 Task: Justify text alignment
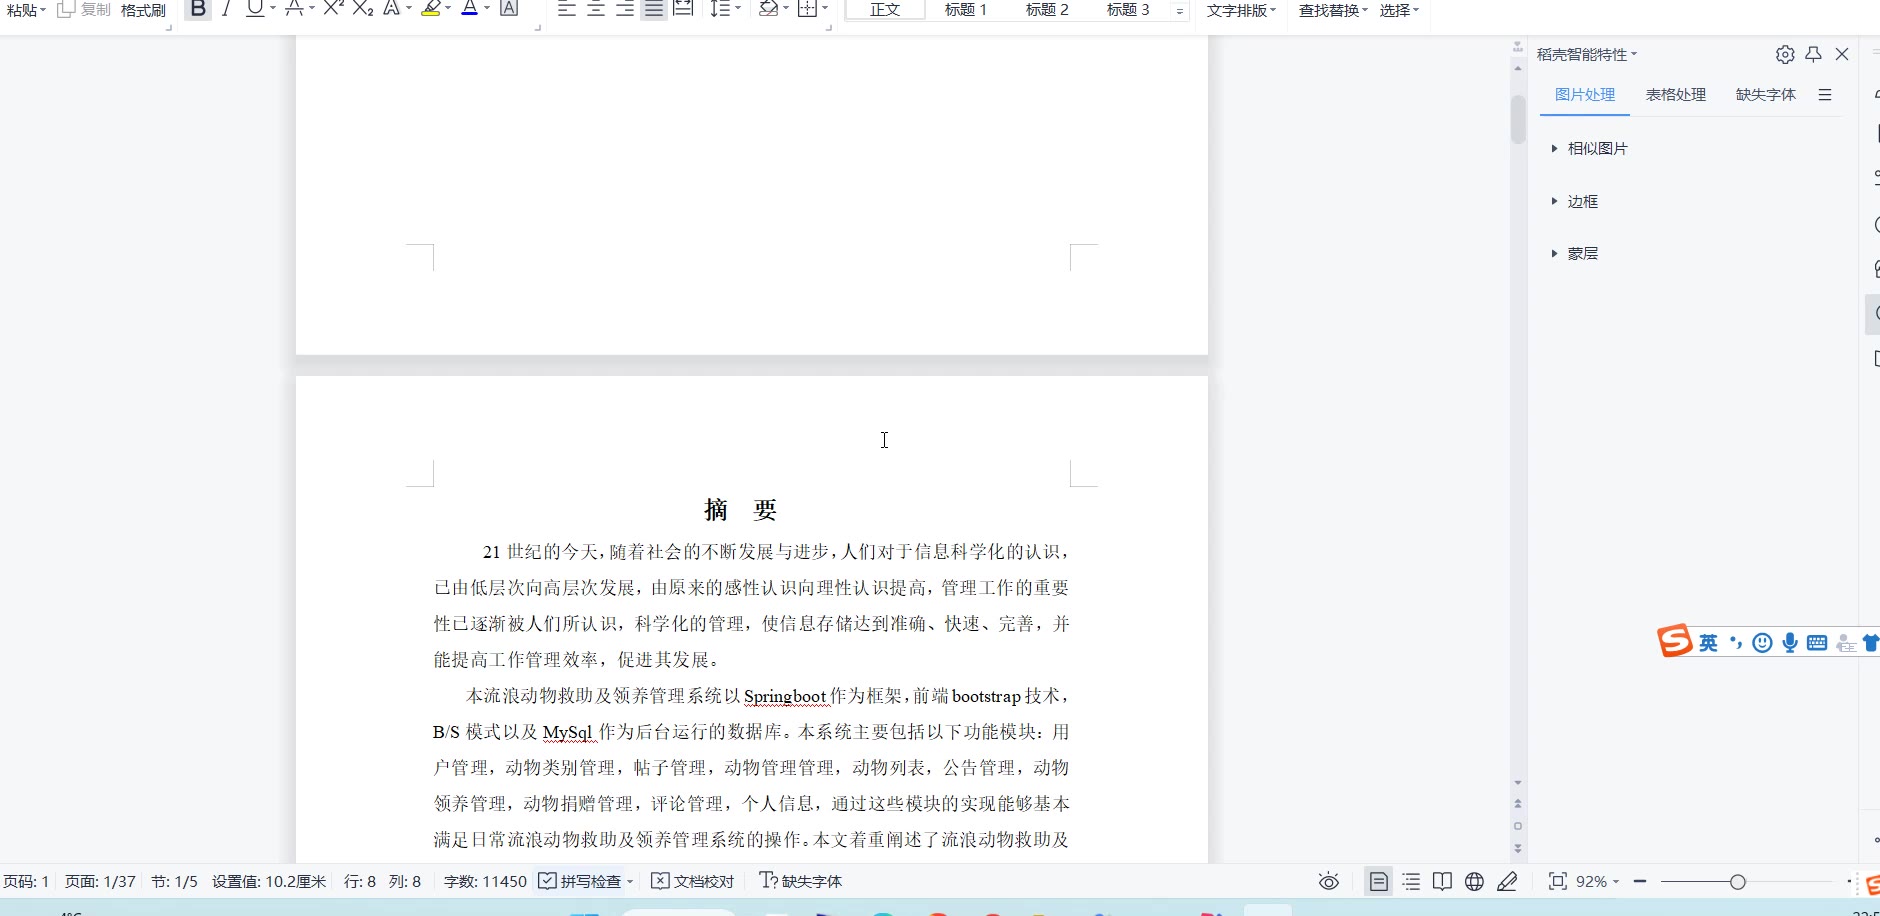point(654,9)
